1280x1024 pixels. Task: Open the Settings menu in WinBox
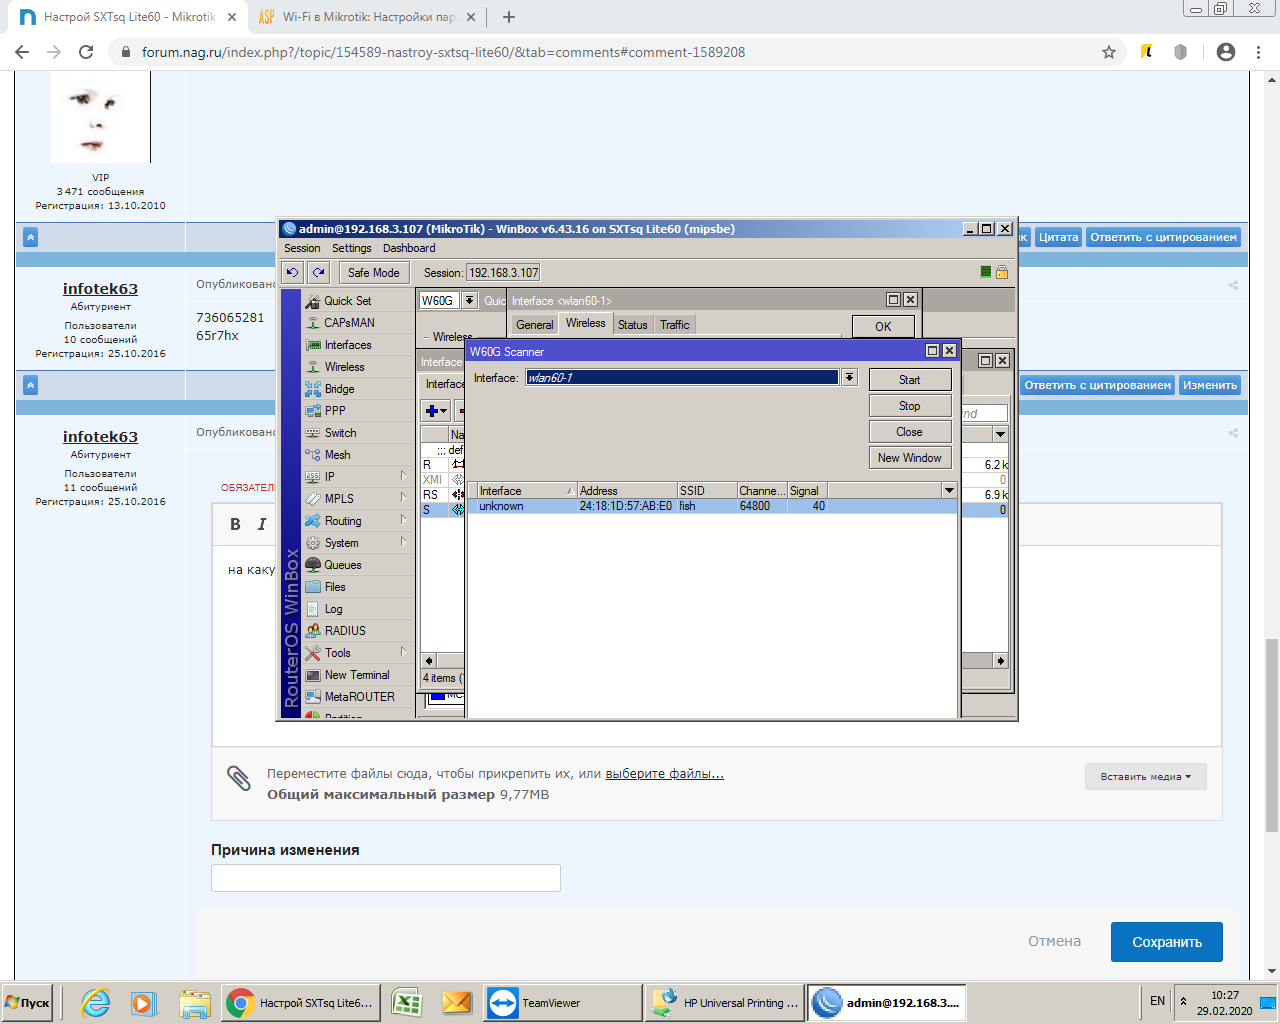click(x=351, y=248)
